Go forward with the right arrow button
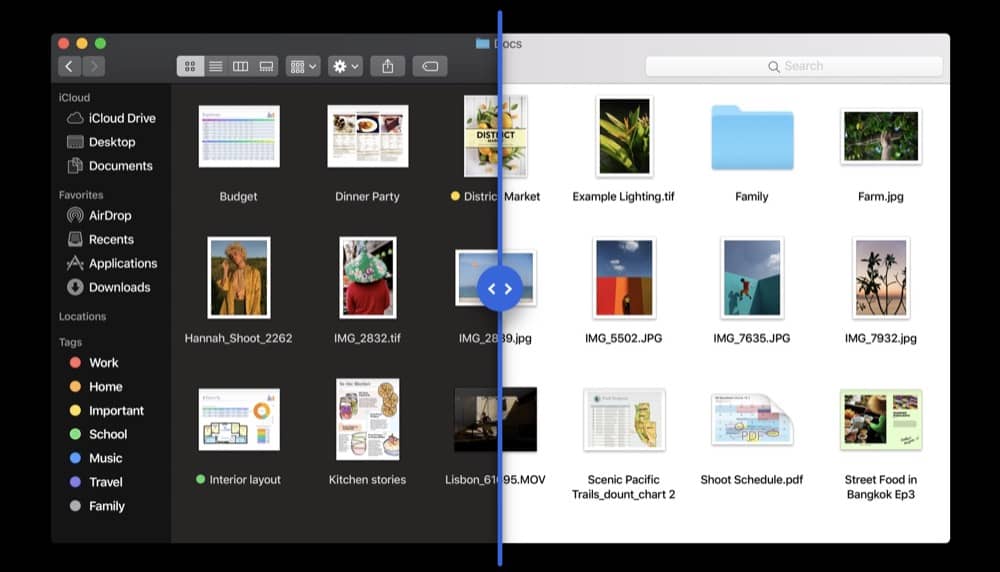Screen dimensions: 1000x572 pos(94,66)
